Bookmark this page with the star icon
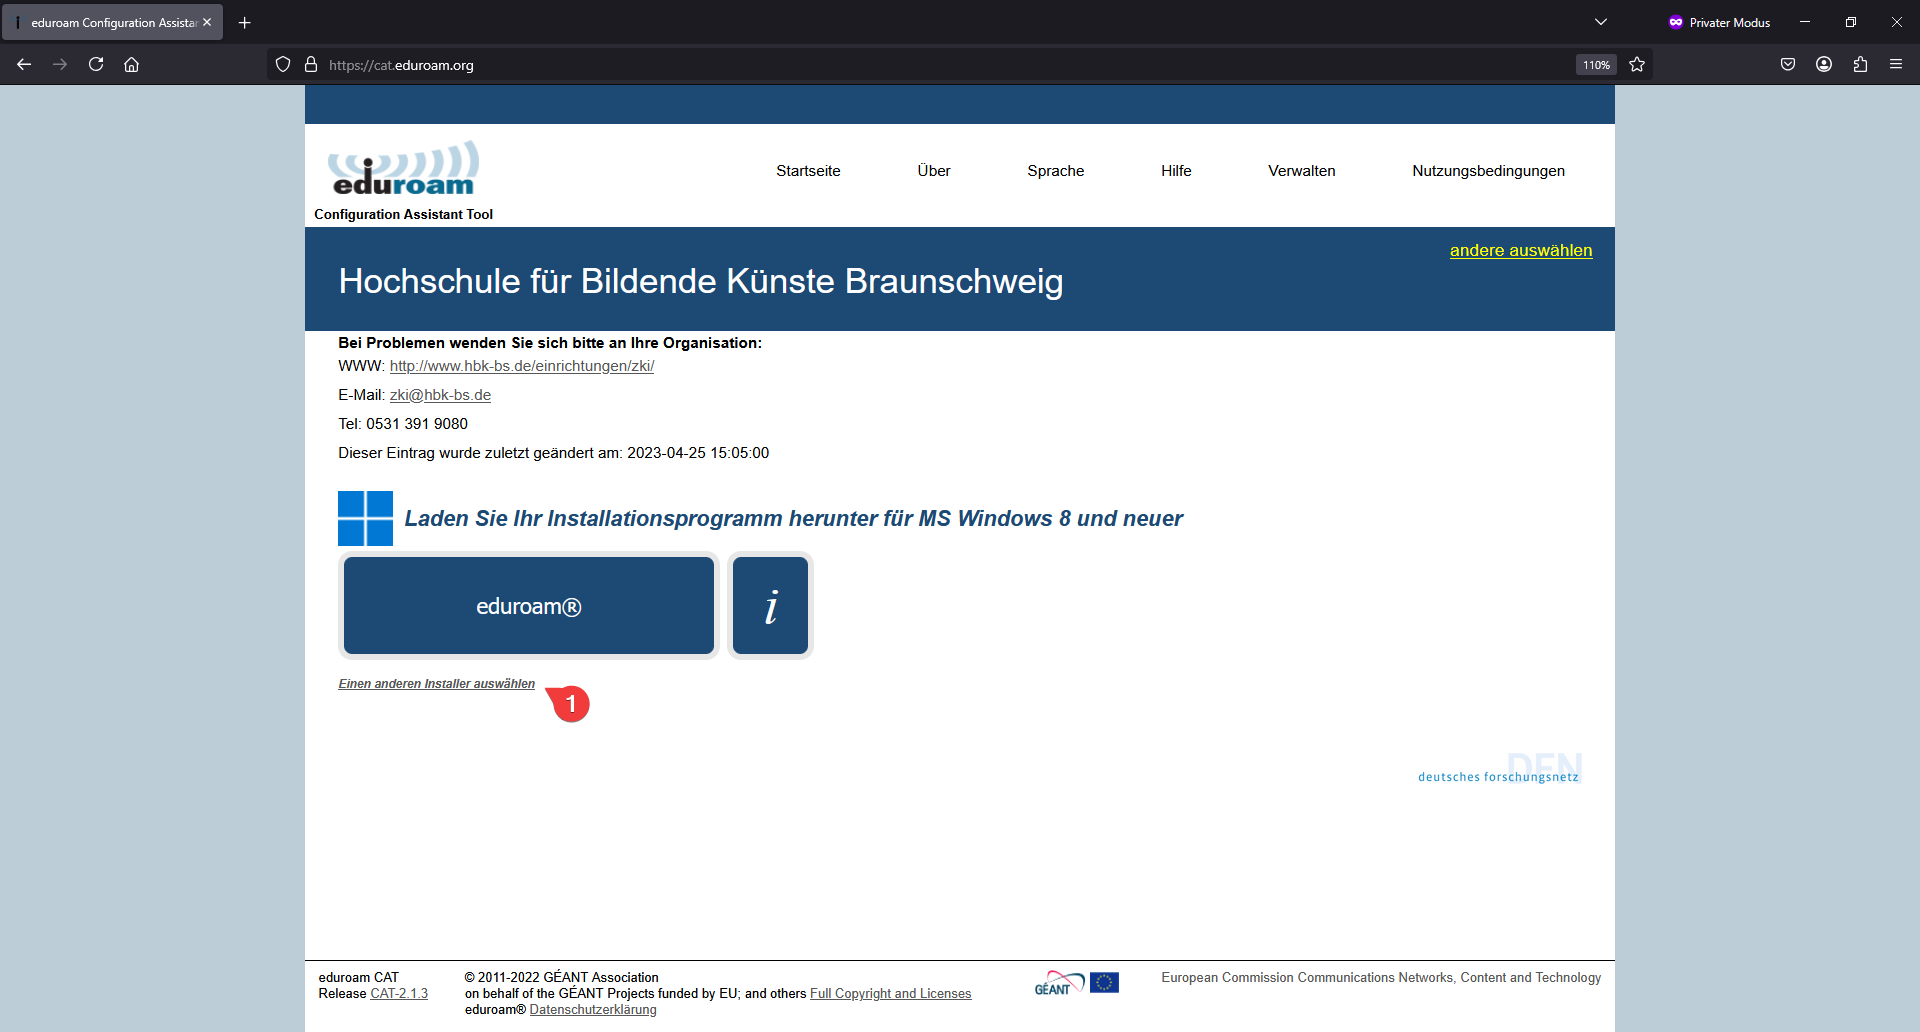The width and height of the screenshot is (1920, 1032). 1637,65
